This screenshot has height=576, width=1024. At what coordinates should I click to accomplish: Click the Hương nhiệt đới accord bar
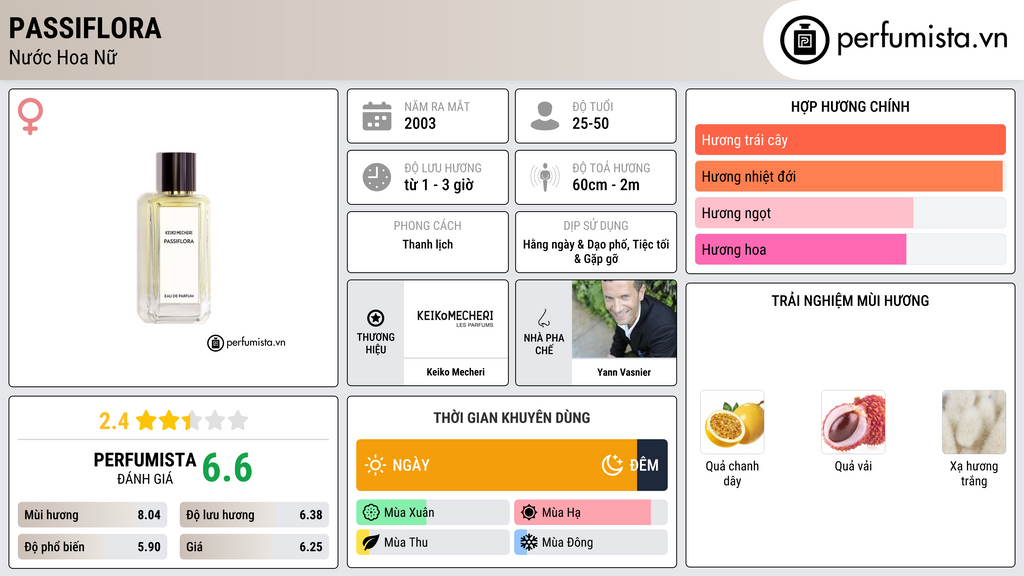pos(850,176)
